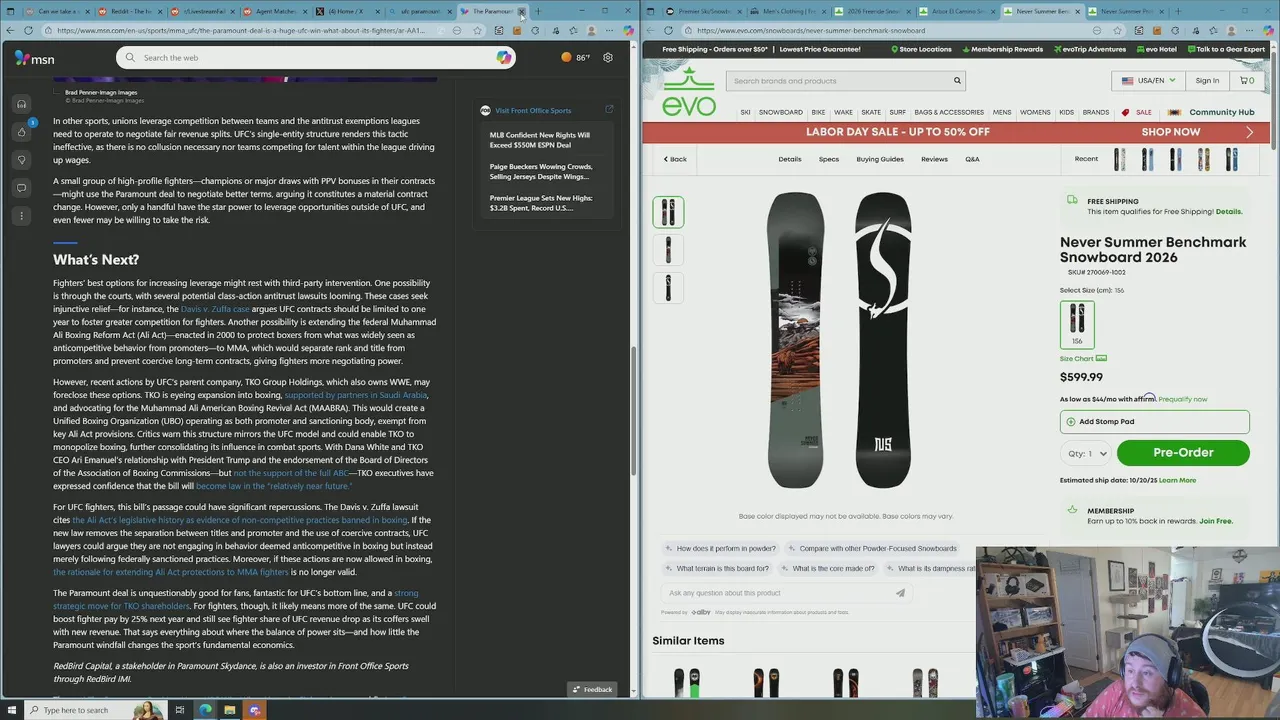The width and height of the screenshot is (1280, 720).
Task: Jump to the Specs section
Action: pyautogui.click(x=829, y=159)
